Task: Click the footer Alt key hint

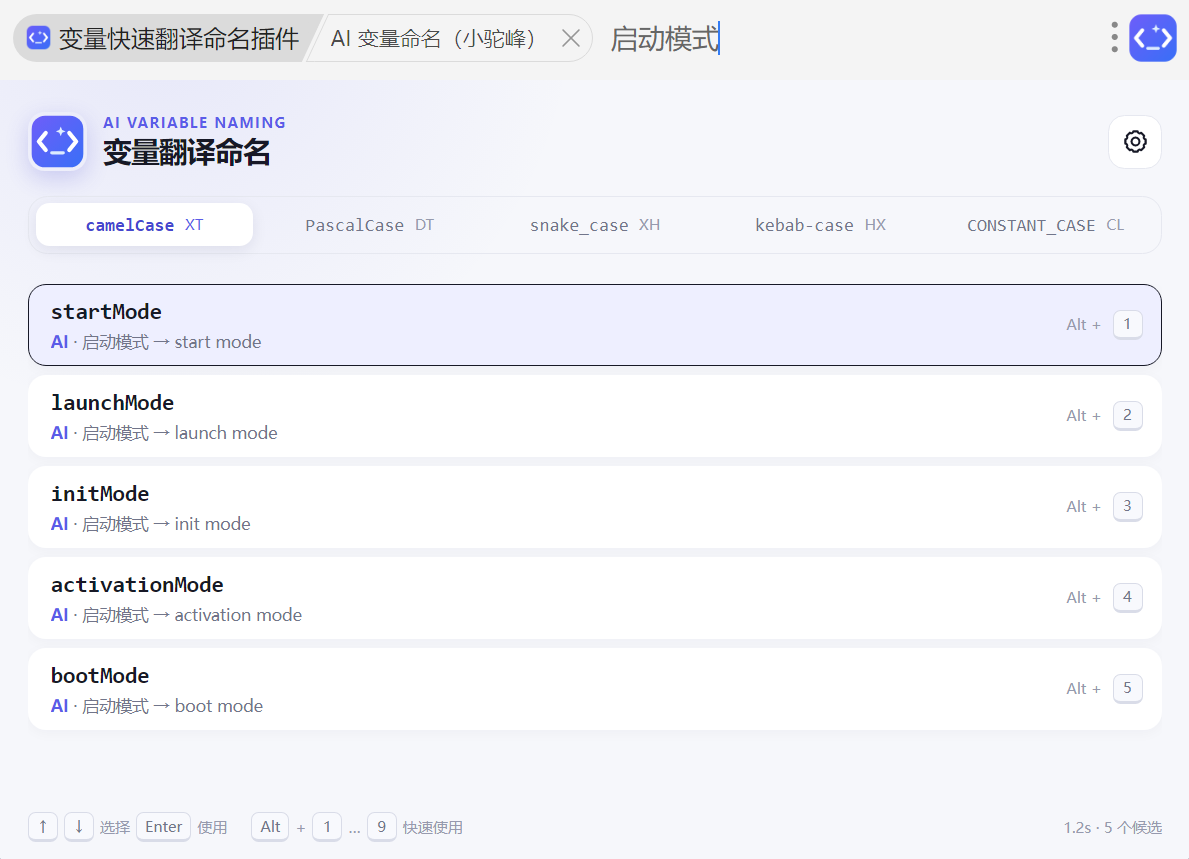Action: pyautogui.click(x=270, y=827)
